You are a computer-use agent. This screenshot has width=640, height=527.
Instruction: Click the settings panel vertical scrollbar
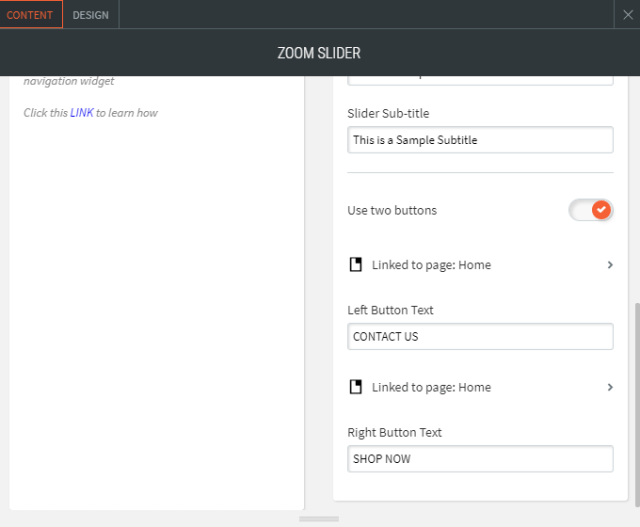coord(636,400)
